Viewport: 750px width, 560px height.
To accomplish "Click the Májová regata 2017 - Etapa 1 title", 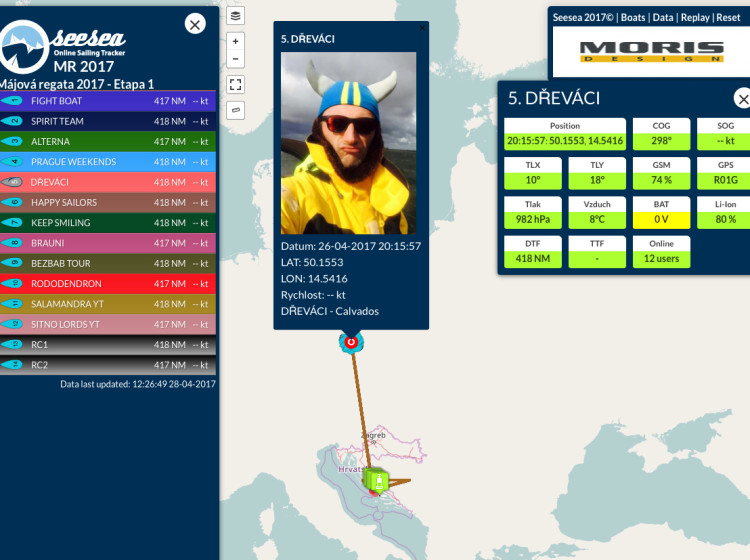I will pos(77,84).
